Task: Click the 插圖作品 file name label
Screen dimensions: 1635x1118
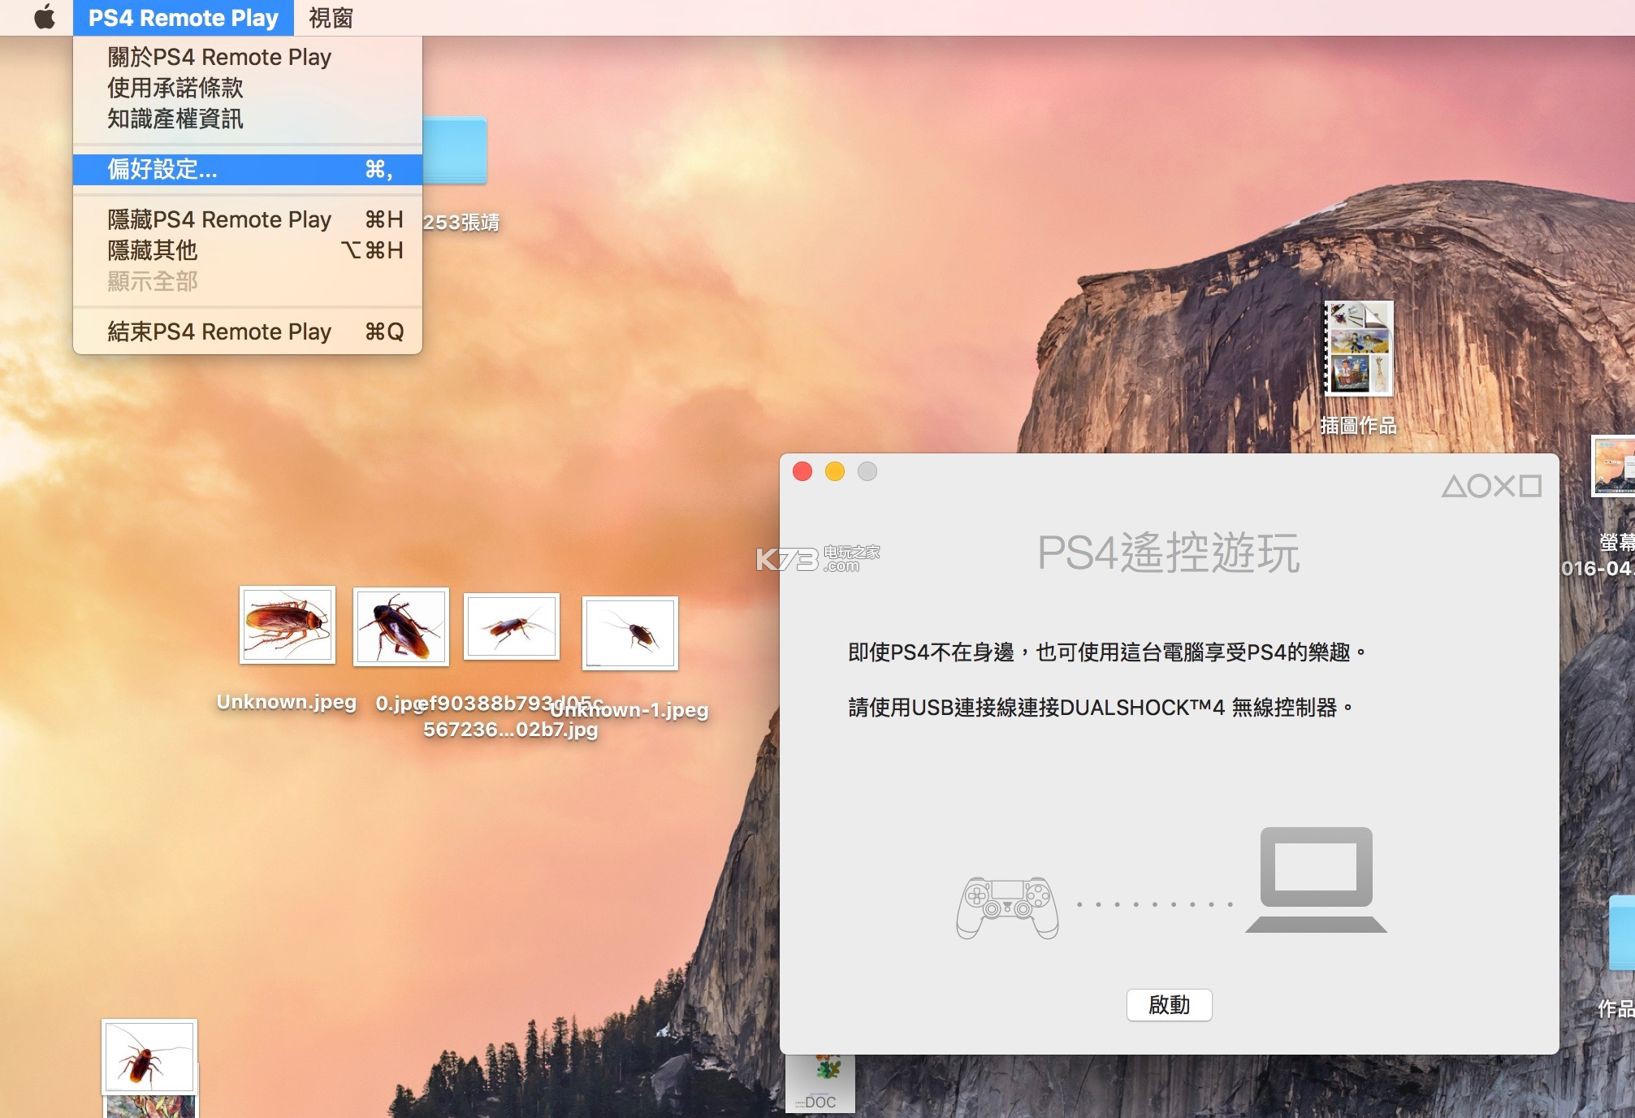Action: point(1358,426)
